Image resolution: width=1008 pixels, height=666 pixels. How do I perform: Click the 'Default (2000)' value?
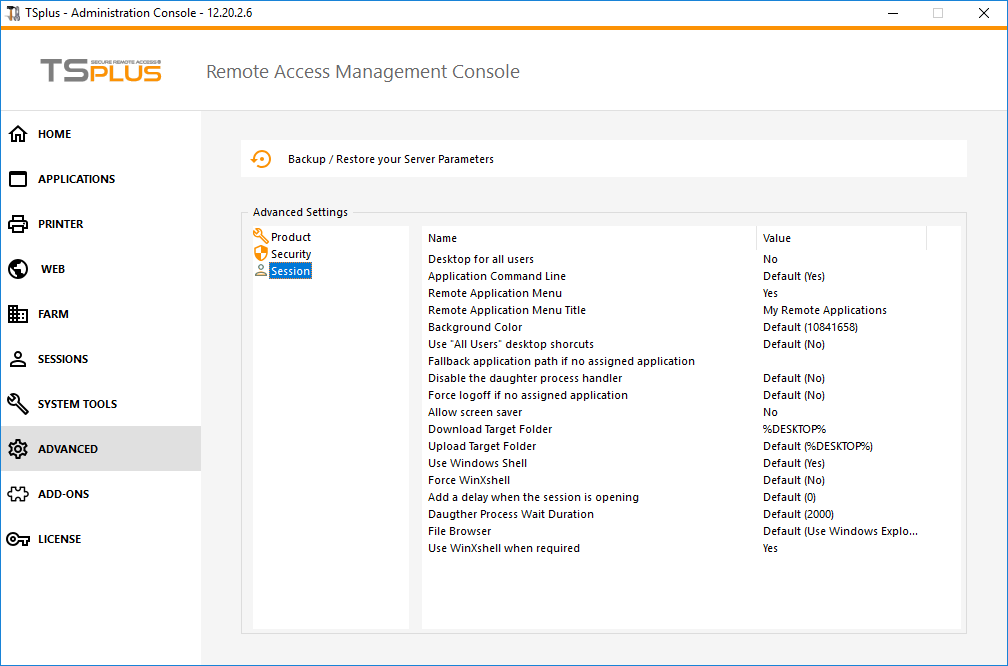point(798,514)
